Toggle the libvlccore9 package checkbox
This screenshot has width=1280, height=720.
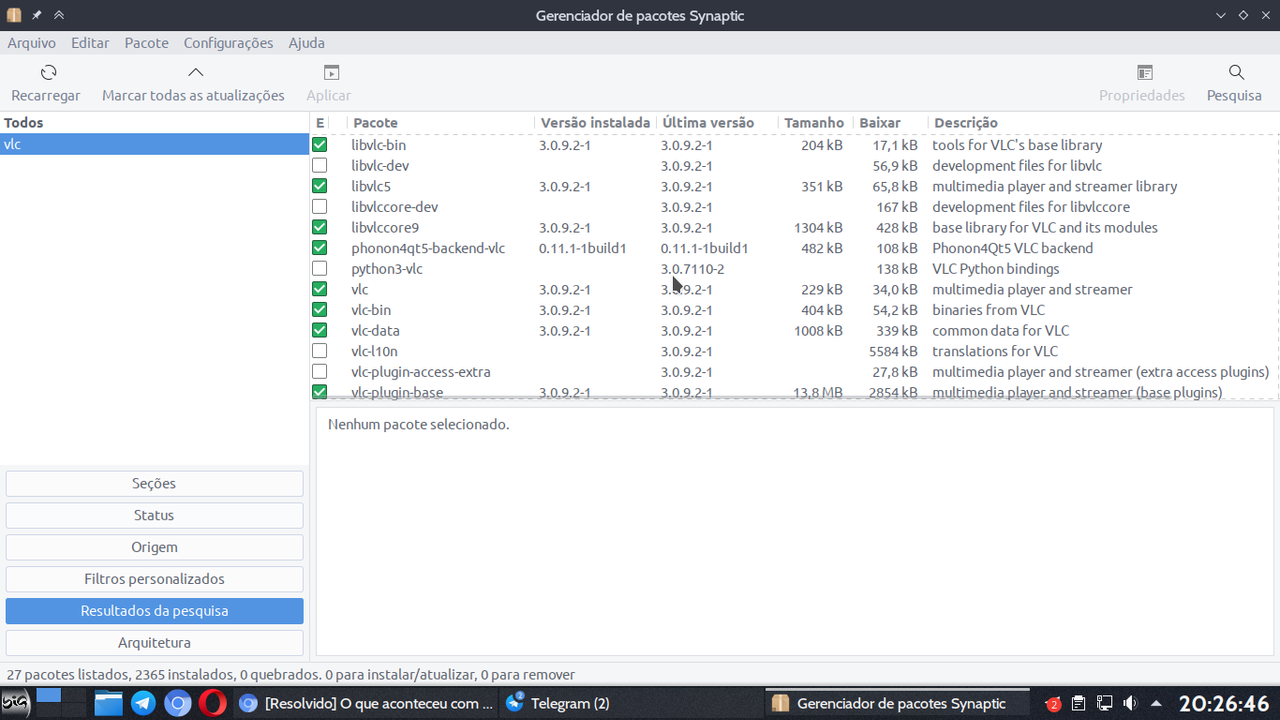pos(320,227)
